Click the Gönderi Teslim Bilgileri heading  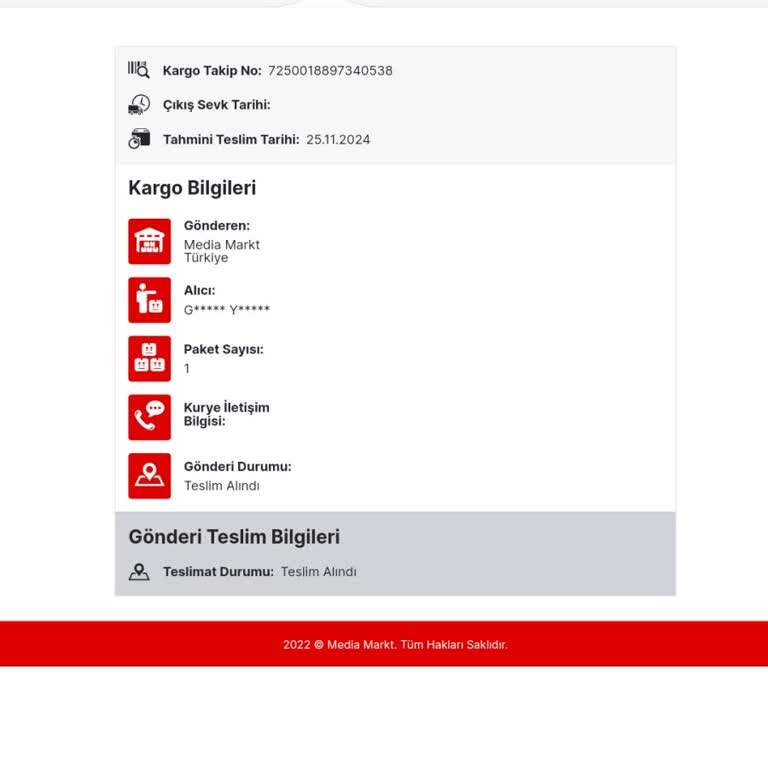234,537
